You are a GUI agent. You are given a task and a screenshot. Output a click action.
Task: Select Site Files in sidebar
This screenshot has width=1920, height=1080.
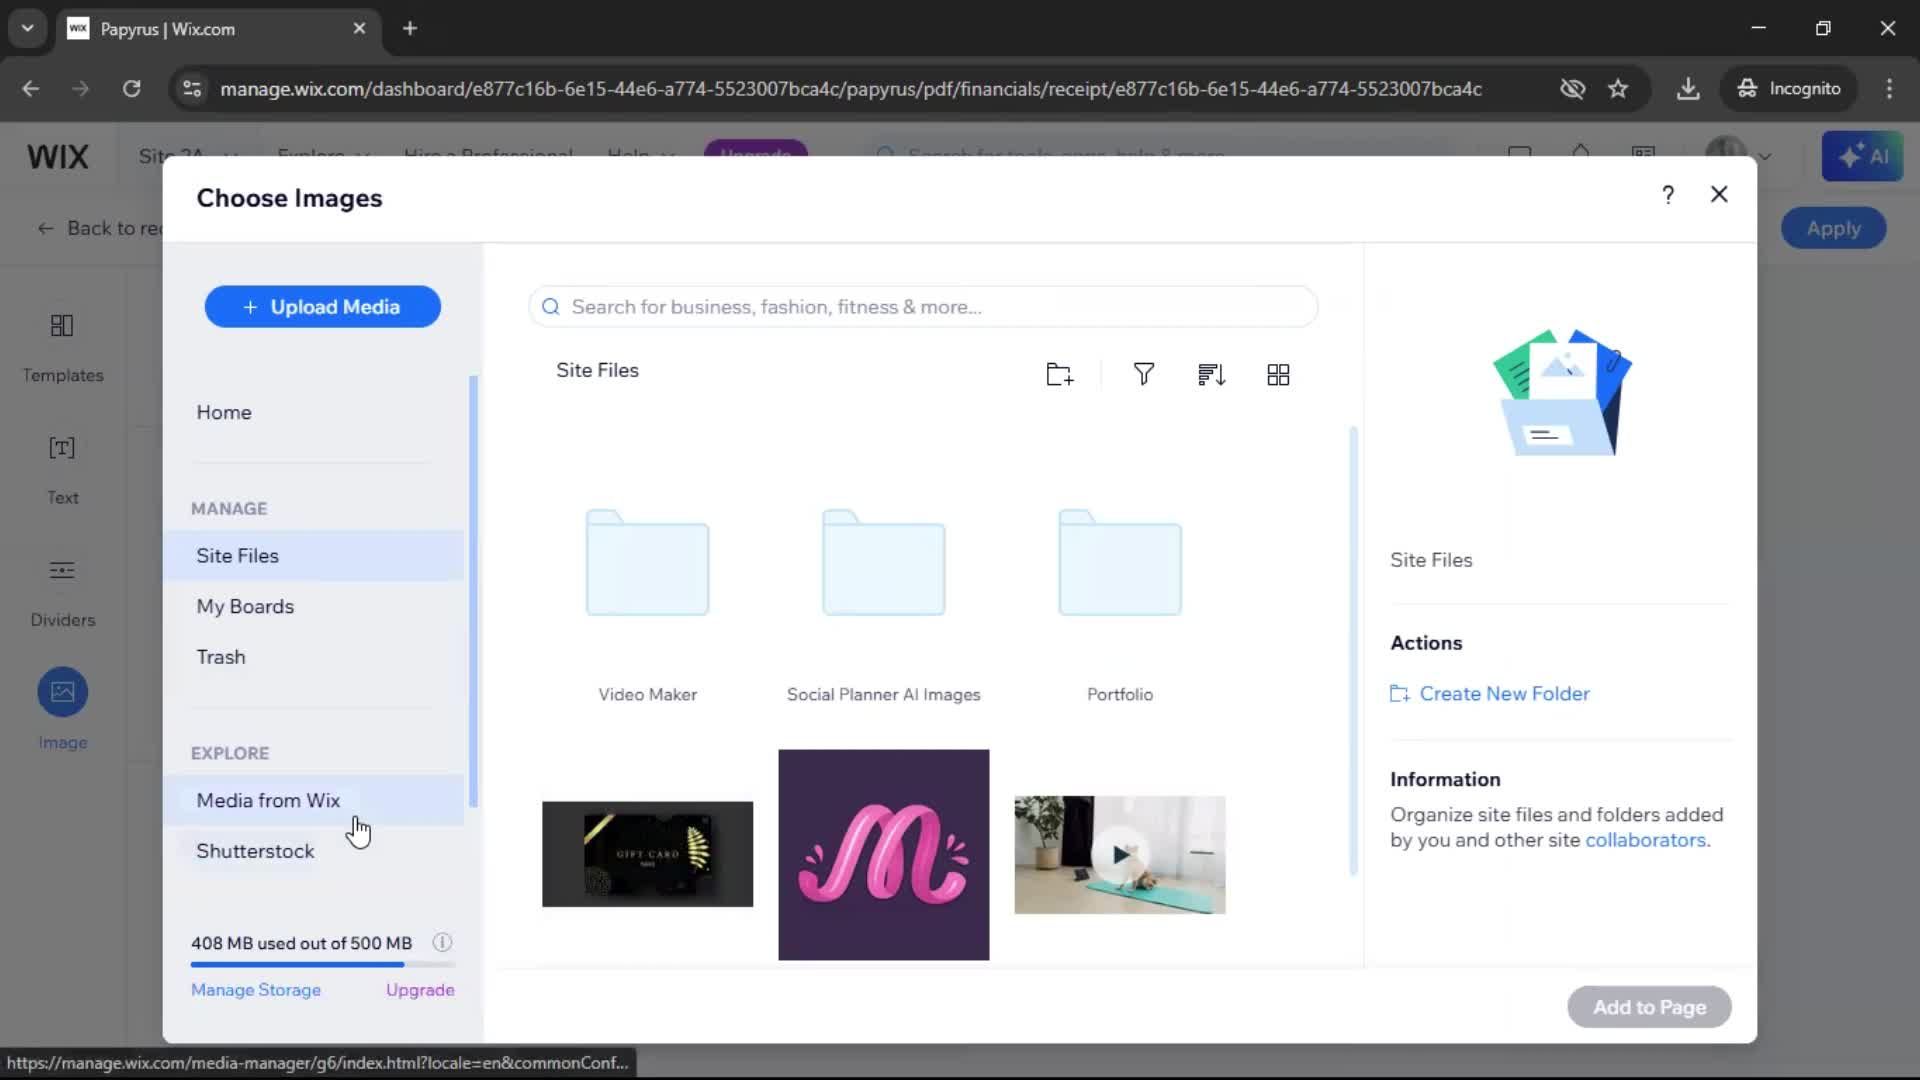click(314, 556)
